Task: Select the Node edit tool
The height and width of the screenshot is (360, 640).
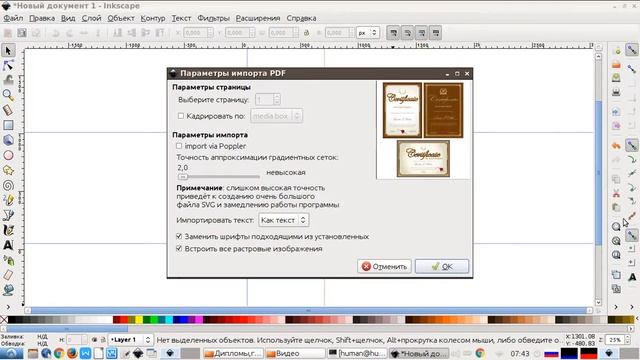Action: (8, 65)
